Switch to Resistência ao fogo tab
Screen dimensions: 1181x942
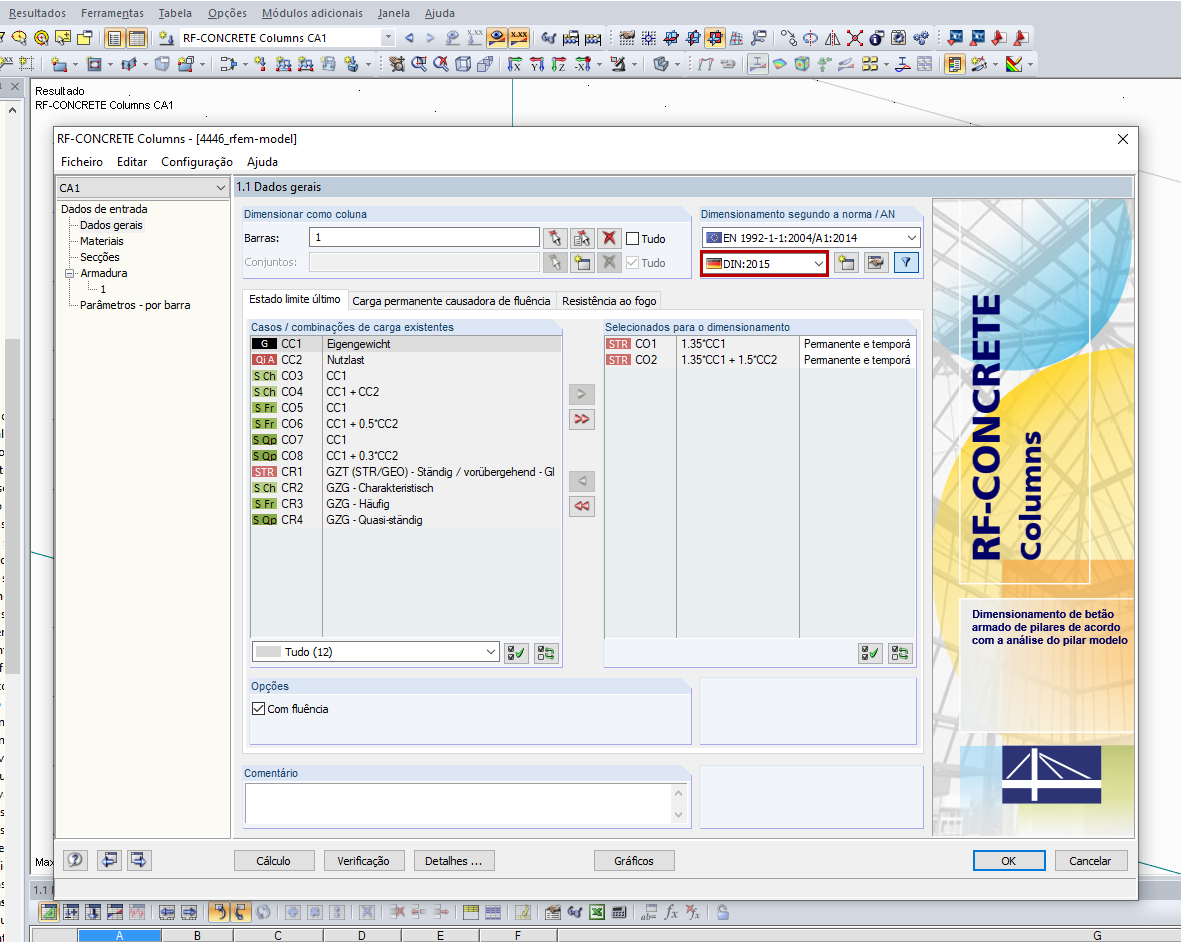tap(609, 301)
